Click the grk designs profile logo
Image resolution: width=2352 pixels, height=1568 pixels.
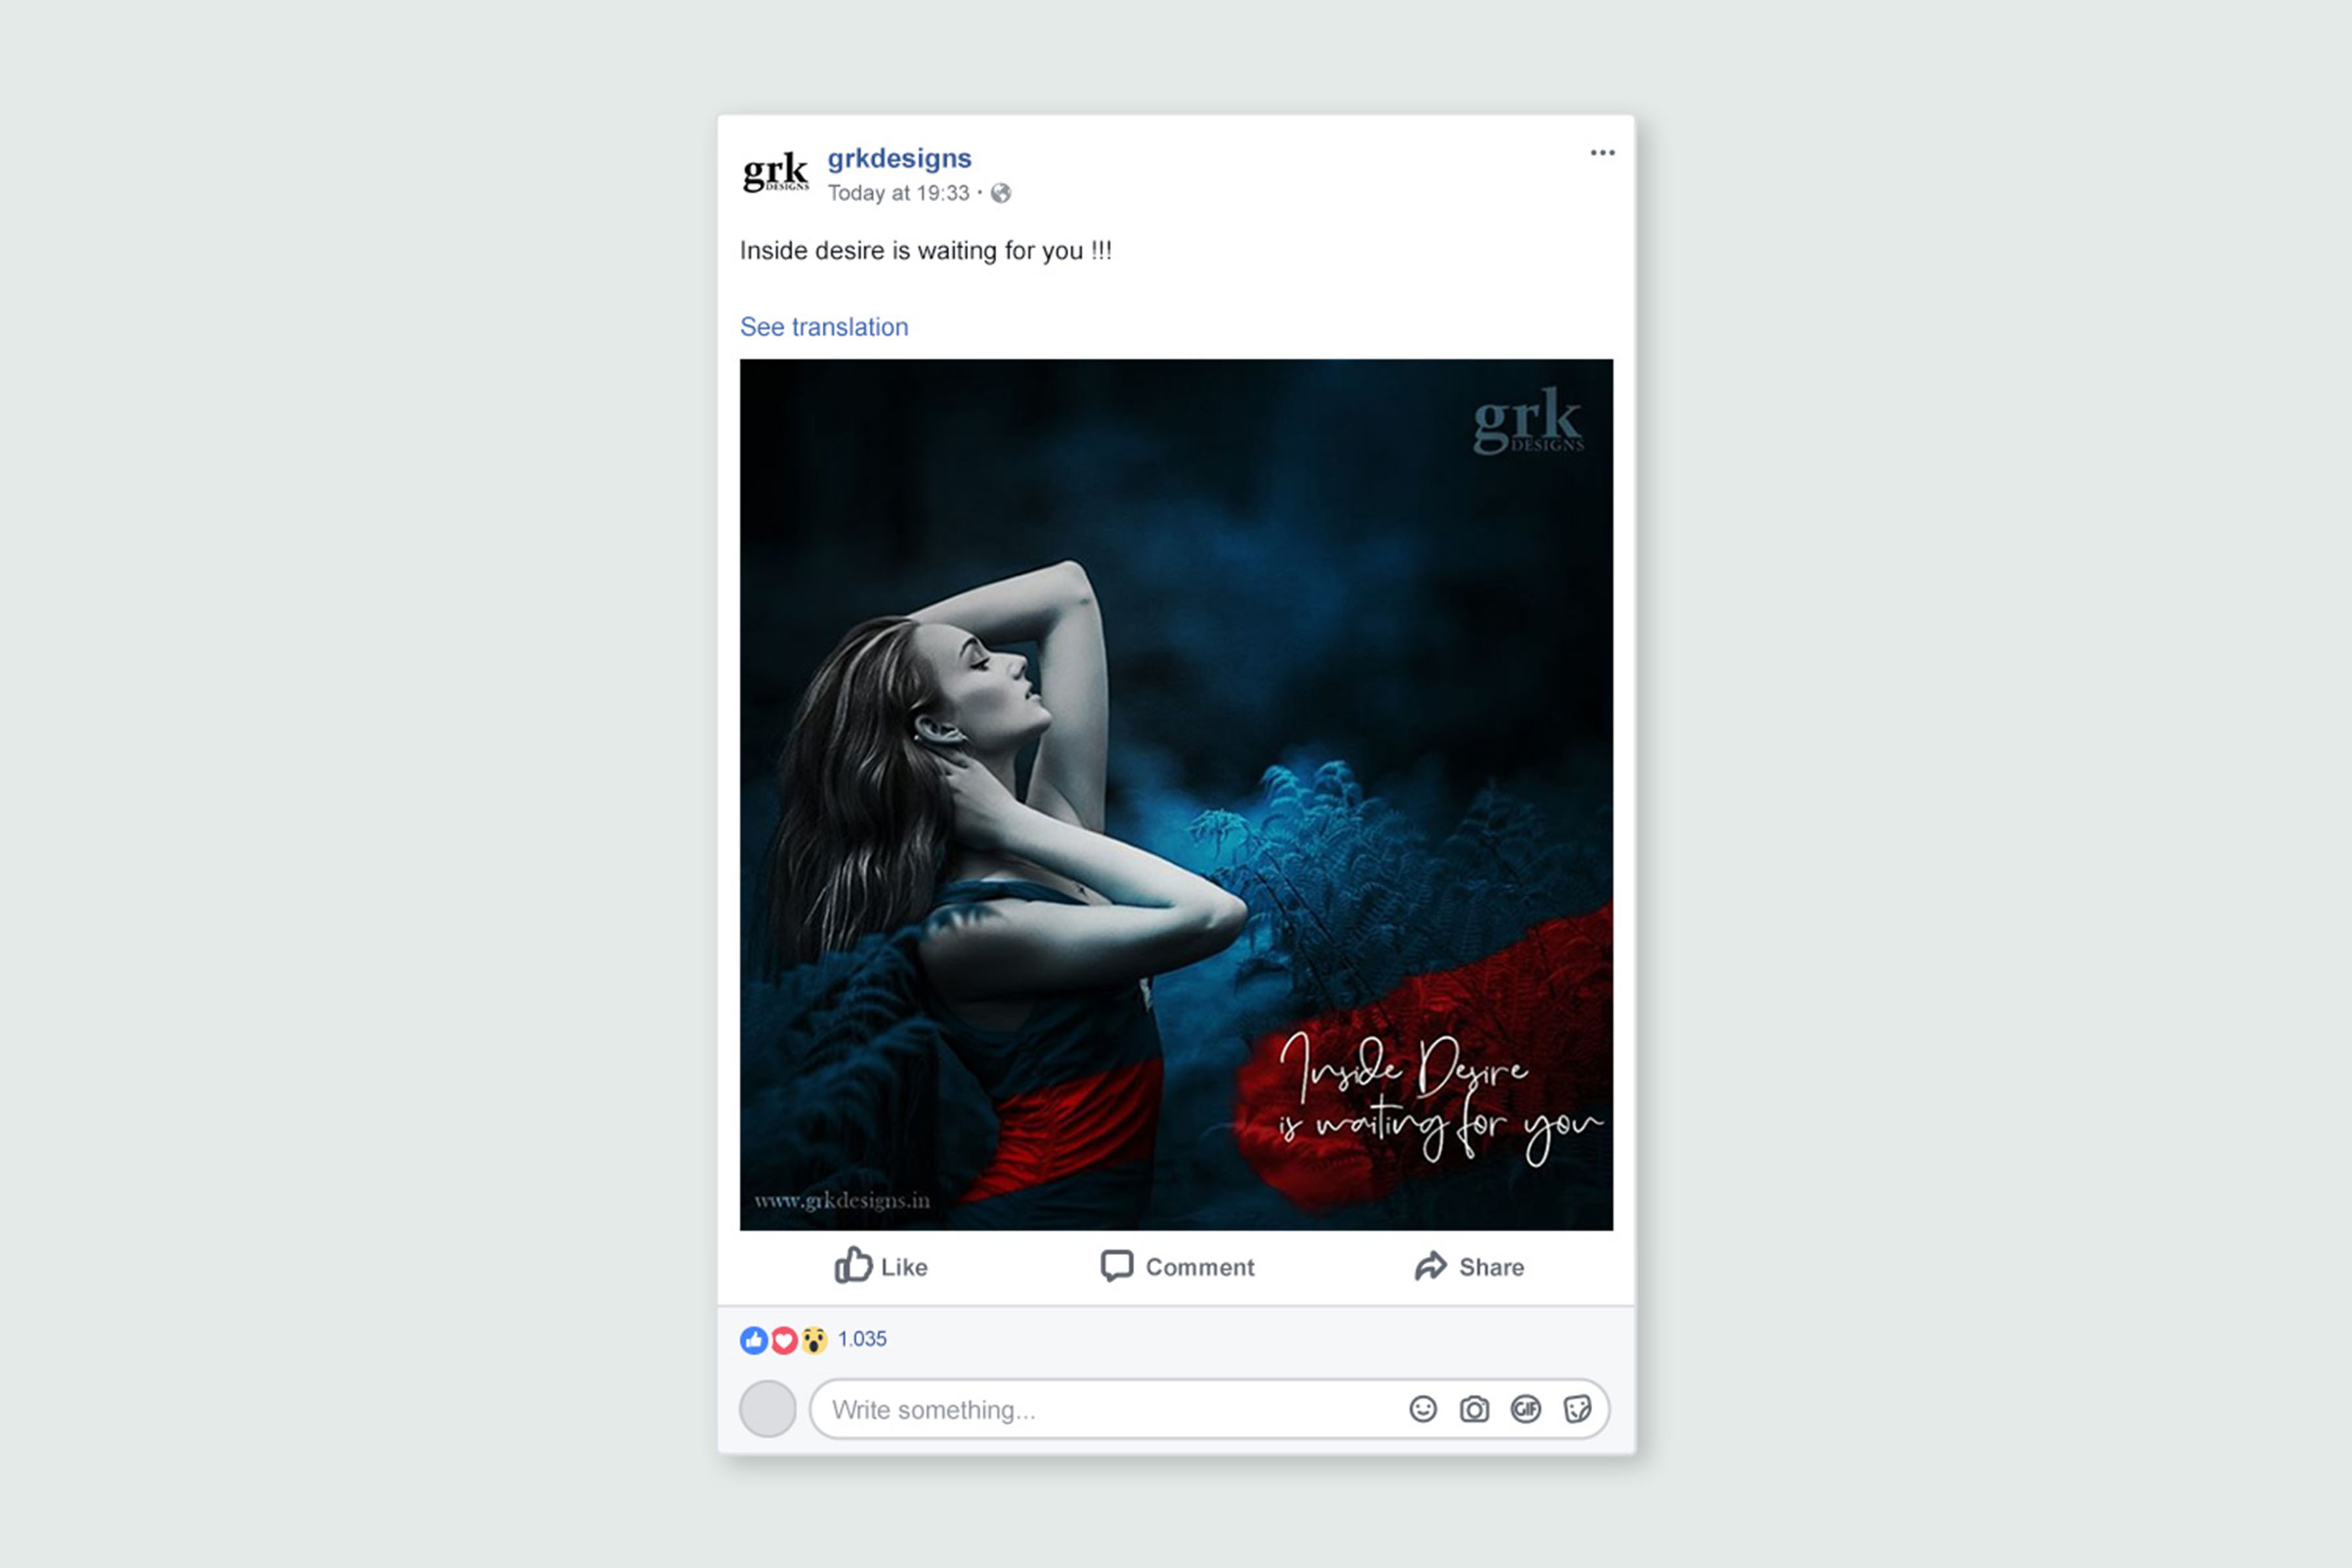(x=775, y=173)
